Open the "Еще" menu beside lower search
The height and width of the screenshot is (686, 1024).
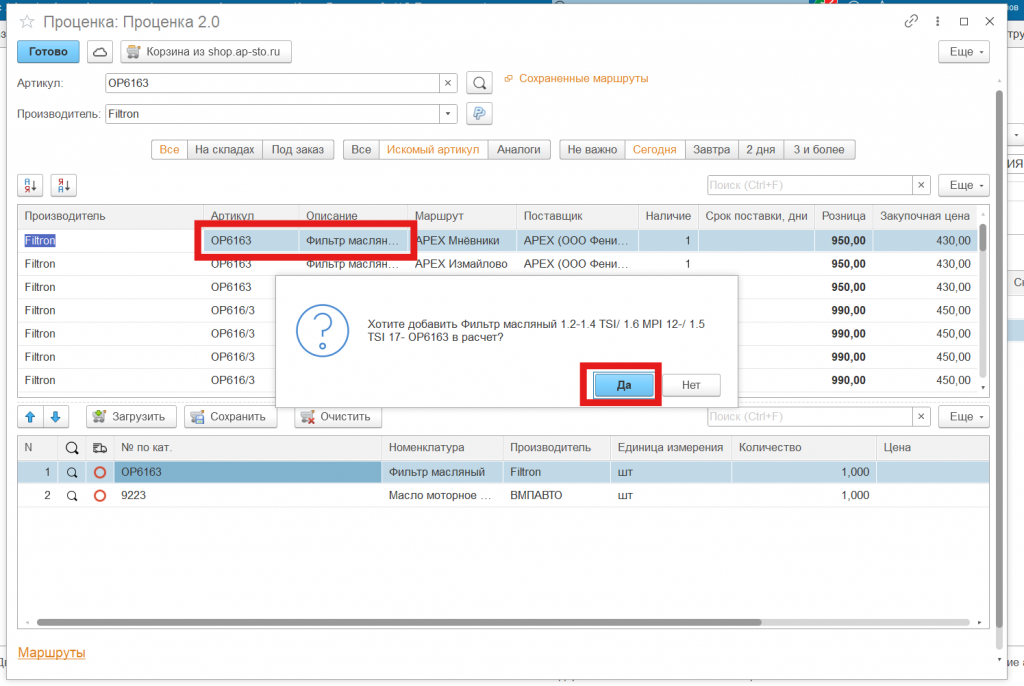[964, 416]
